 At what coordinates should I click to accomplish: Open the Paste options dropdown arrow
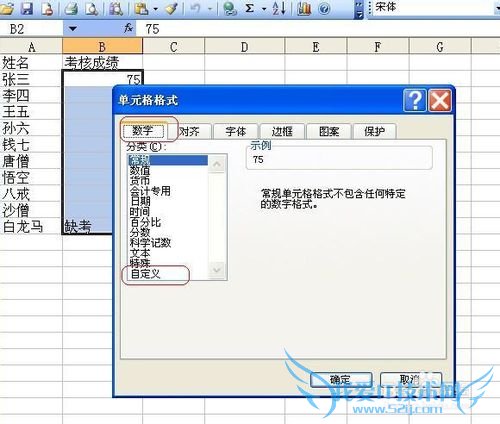tap(155, 9)
